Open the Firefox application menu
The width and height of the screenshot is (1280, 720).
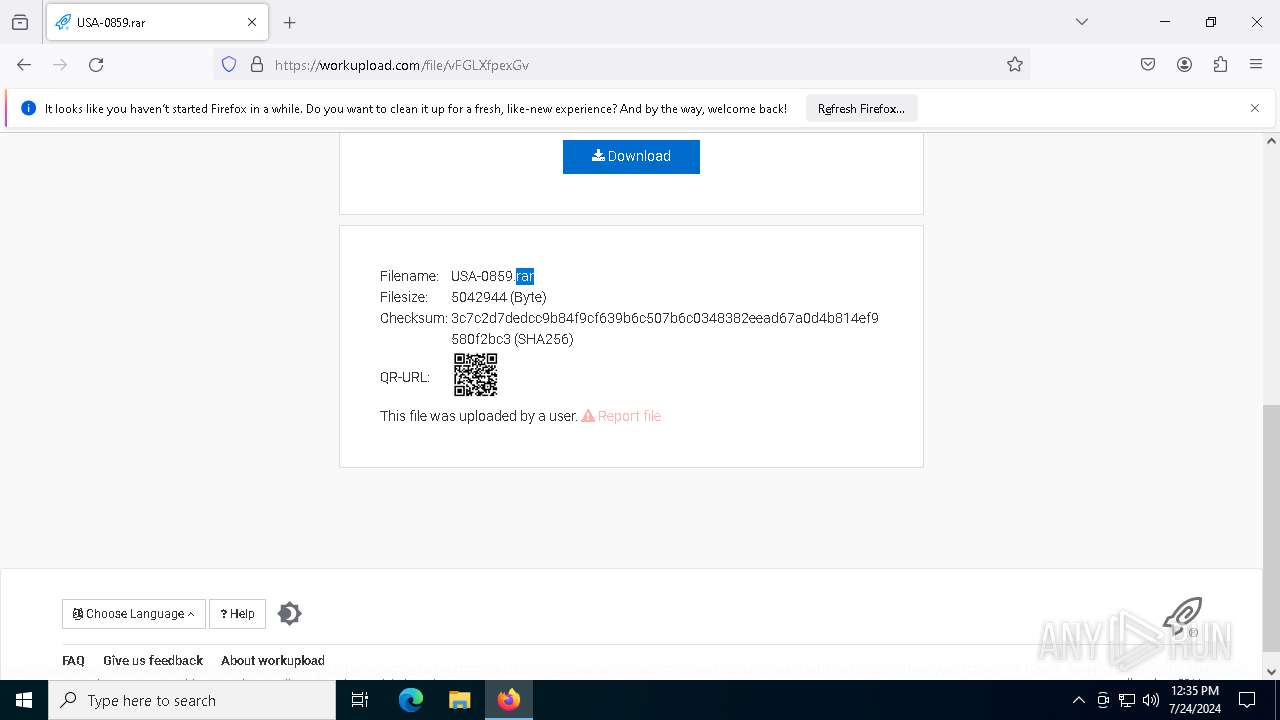1256,65
